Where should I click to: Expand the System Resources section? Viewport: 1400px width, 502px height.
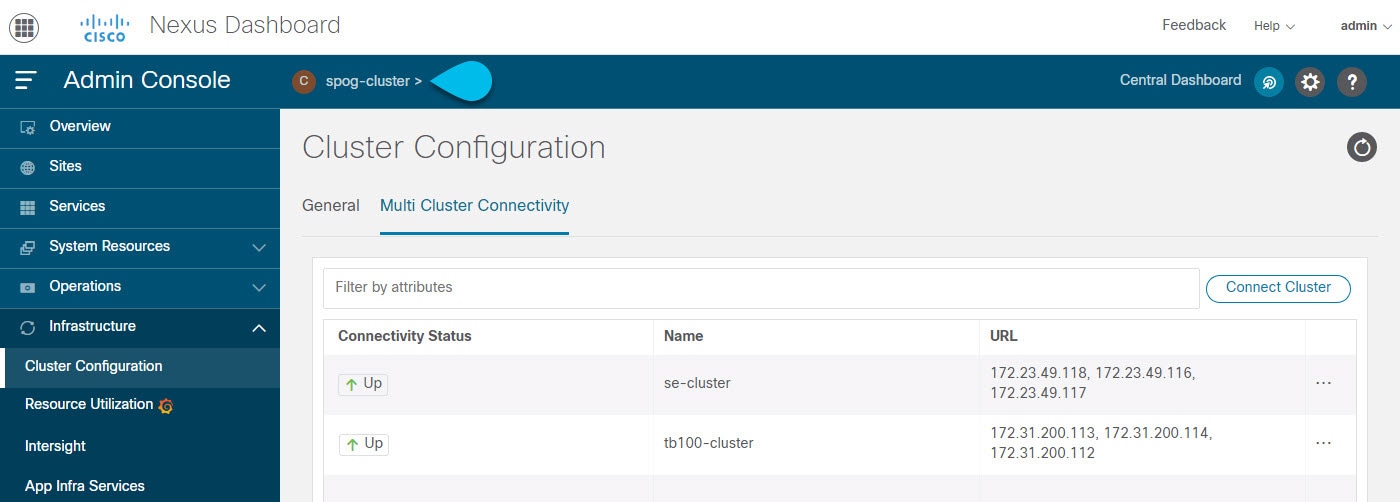pyautogui.click(x=140, y=247)
